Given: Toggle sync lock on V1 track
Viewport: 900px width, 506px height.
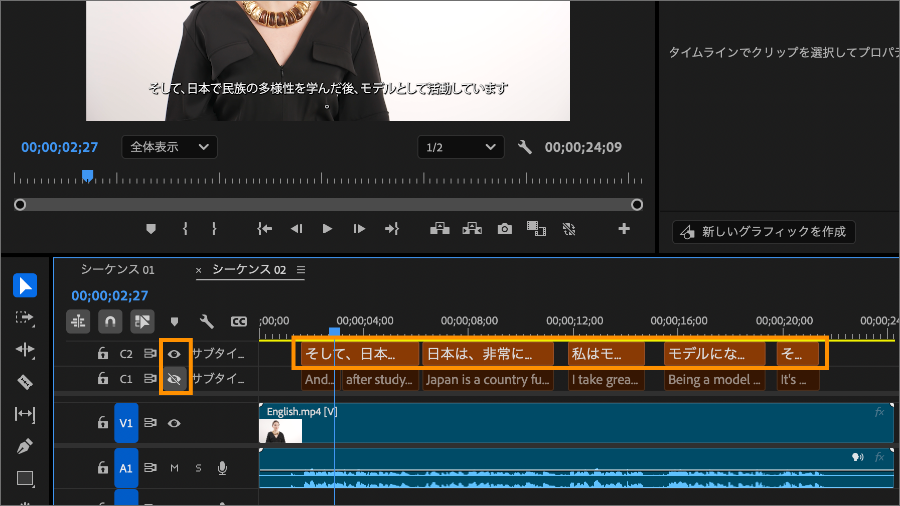Looking at the screenshot, I should coord(150,423).
